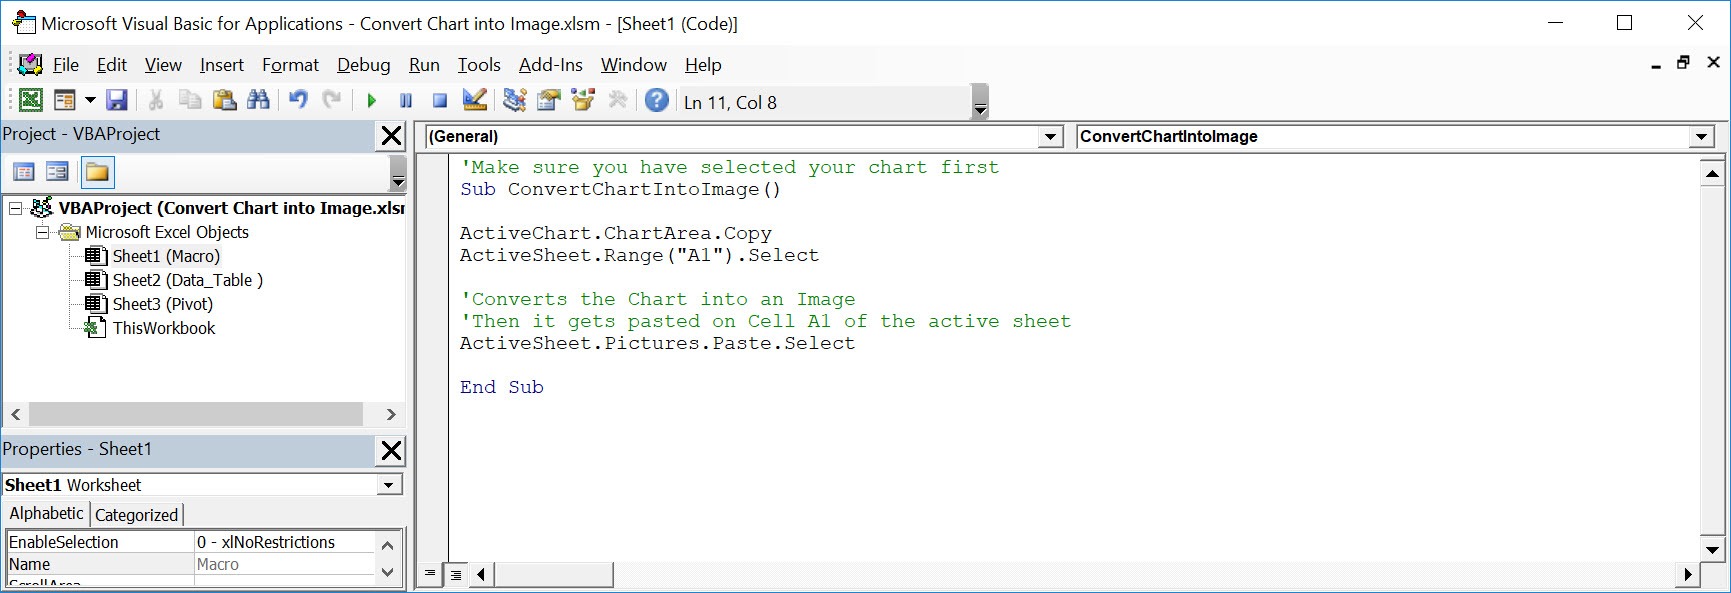Undo the last action
Image resolution: width=1731 pixels, height=593 pixels.
[298, 100]
